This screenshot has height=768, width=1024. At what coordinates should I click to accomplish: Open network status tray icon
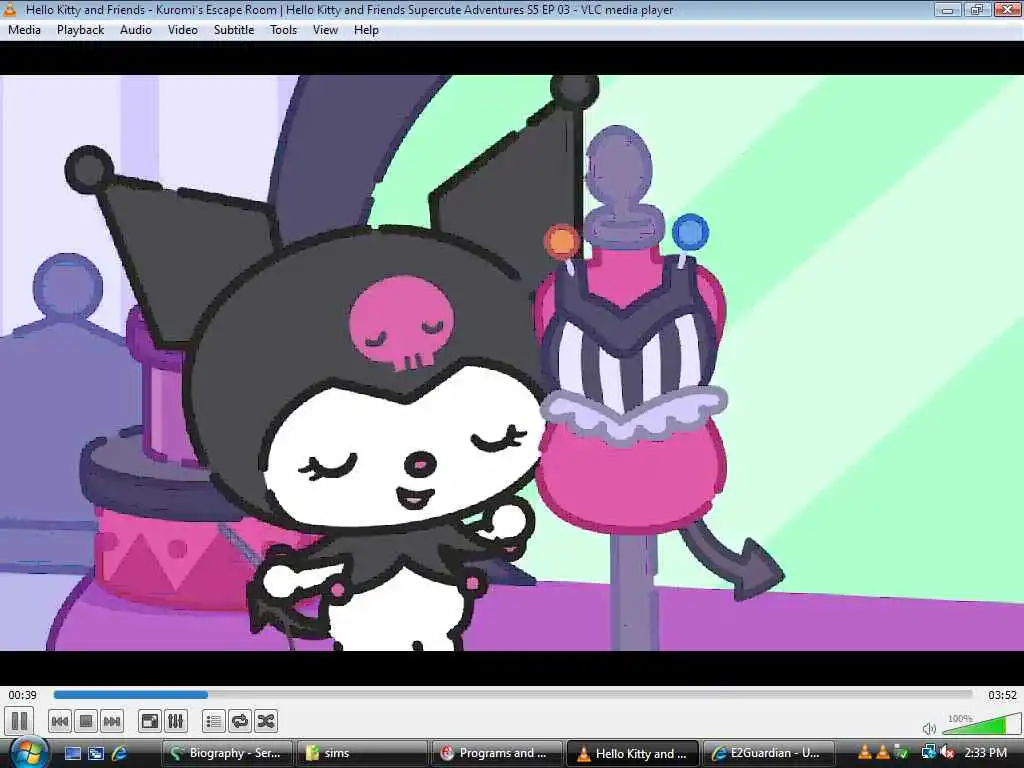[x=928, y=753]
